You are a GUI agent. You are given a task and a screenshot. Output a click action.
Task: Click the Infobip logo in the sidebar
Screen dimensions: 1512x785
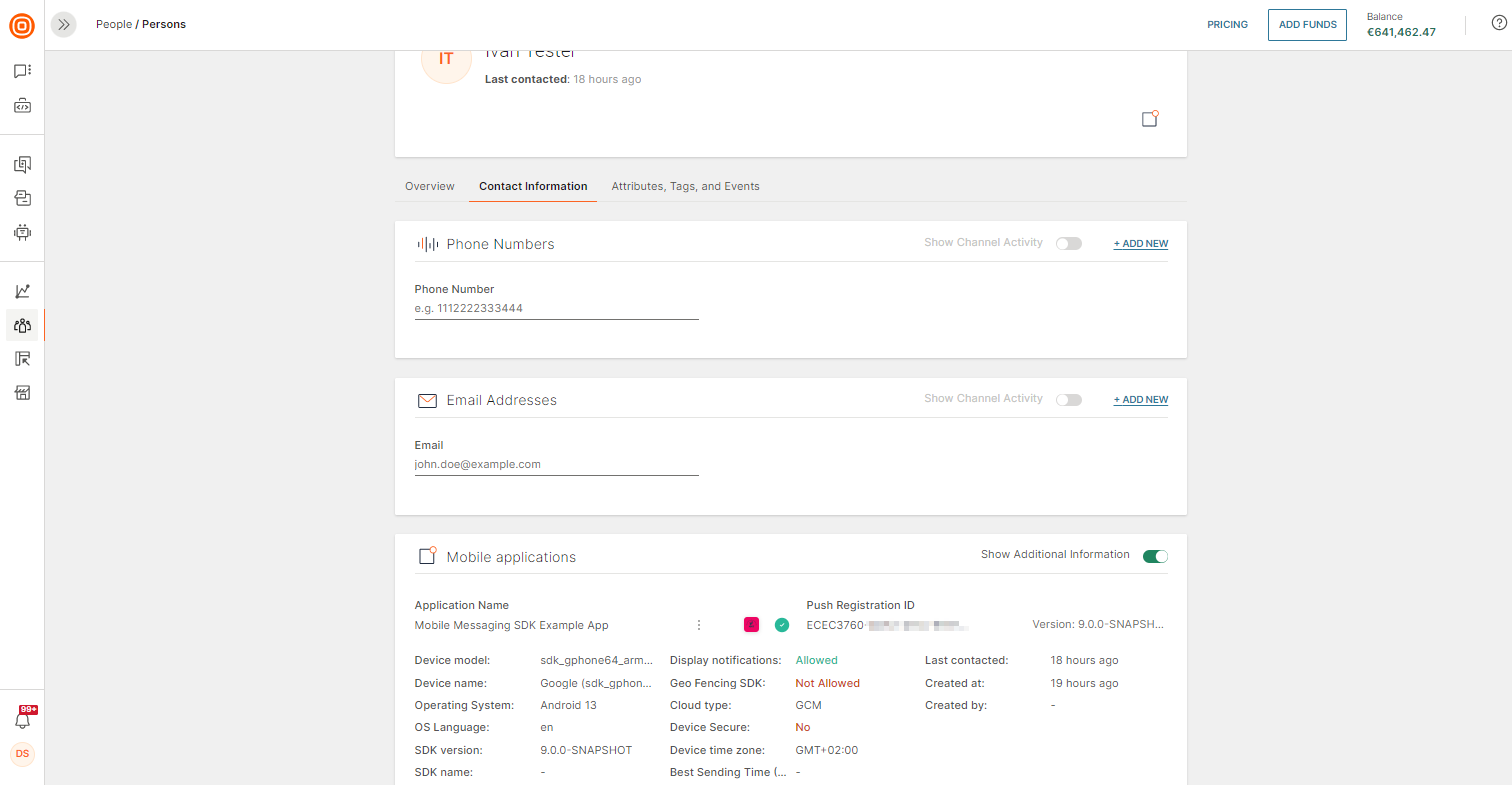coord(22,26)
